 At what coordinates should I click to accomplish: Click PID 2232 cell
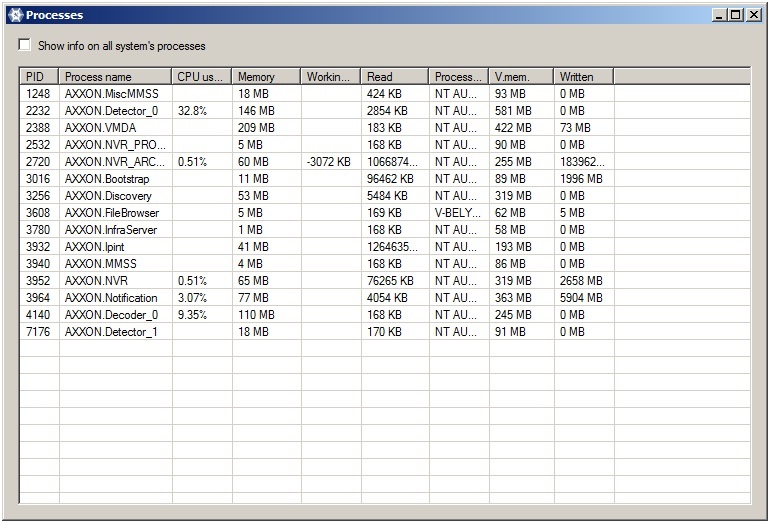pos(38,110)
